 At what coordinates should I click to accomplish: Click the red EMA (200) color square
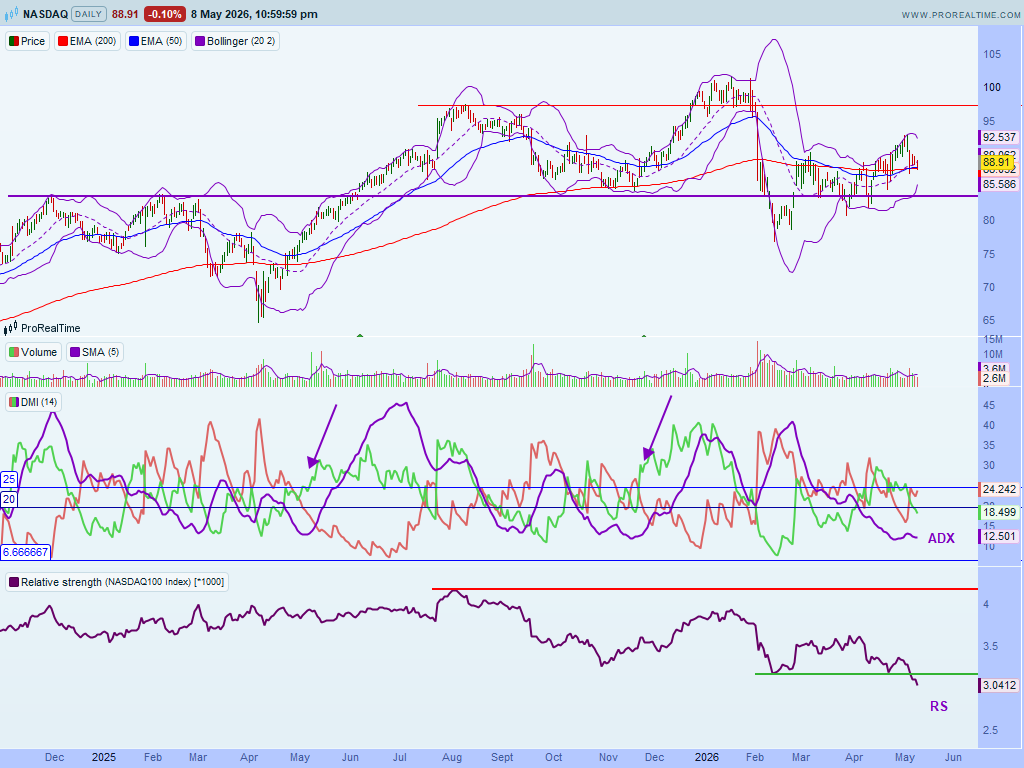(x=63, y=41)
